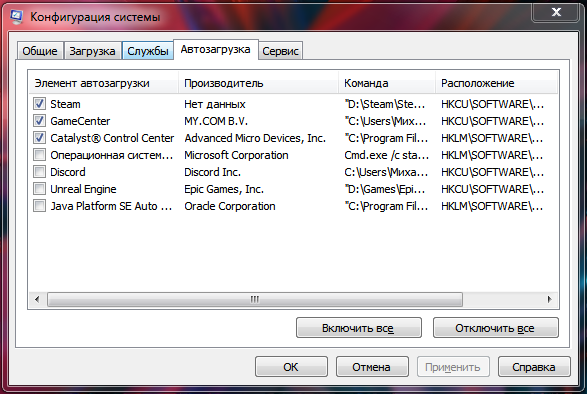Select the Автозагрузка tab
Image resolution: width=587 pixels, height=394 pixels.
[x=216, y=49]
